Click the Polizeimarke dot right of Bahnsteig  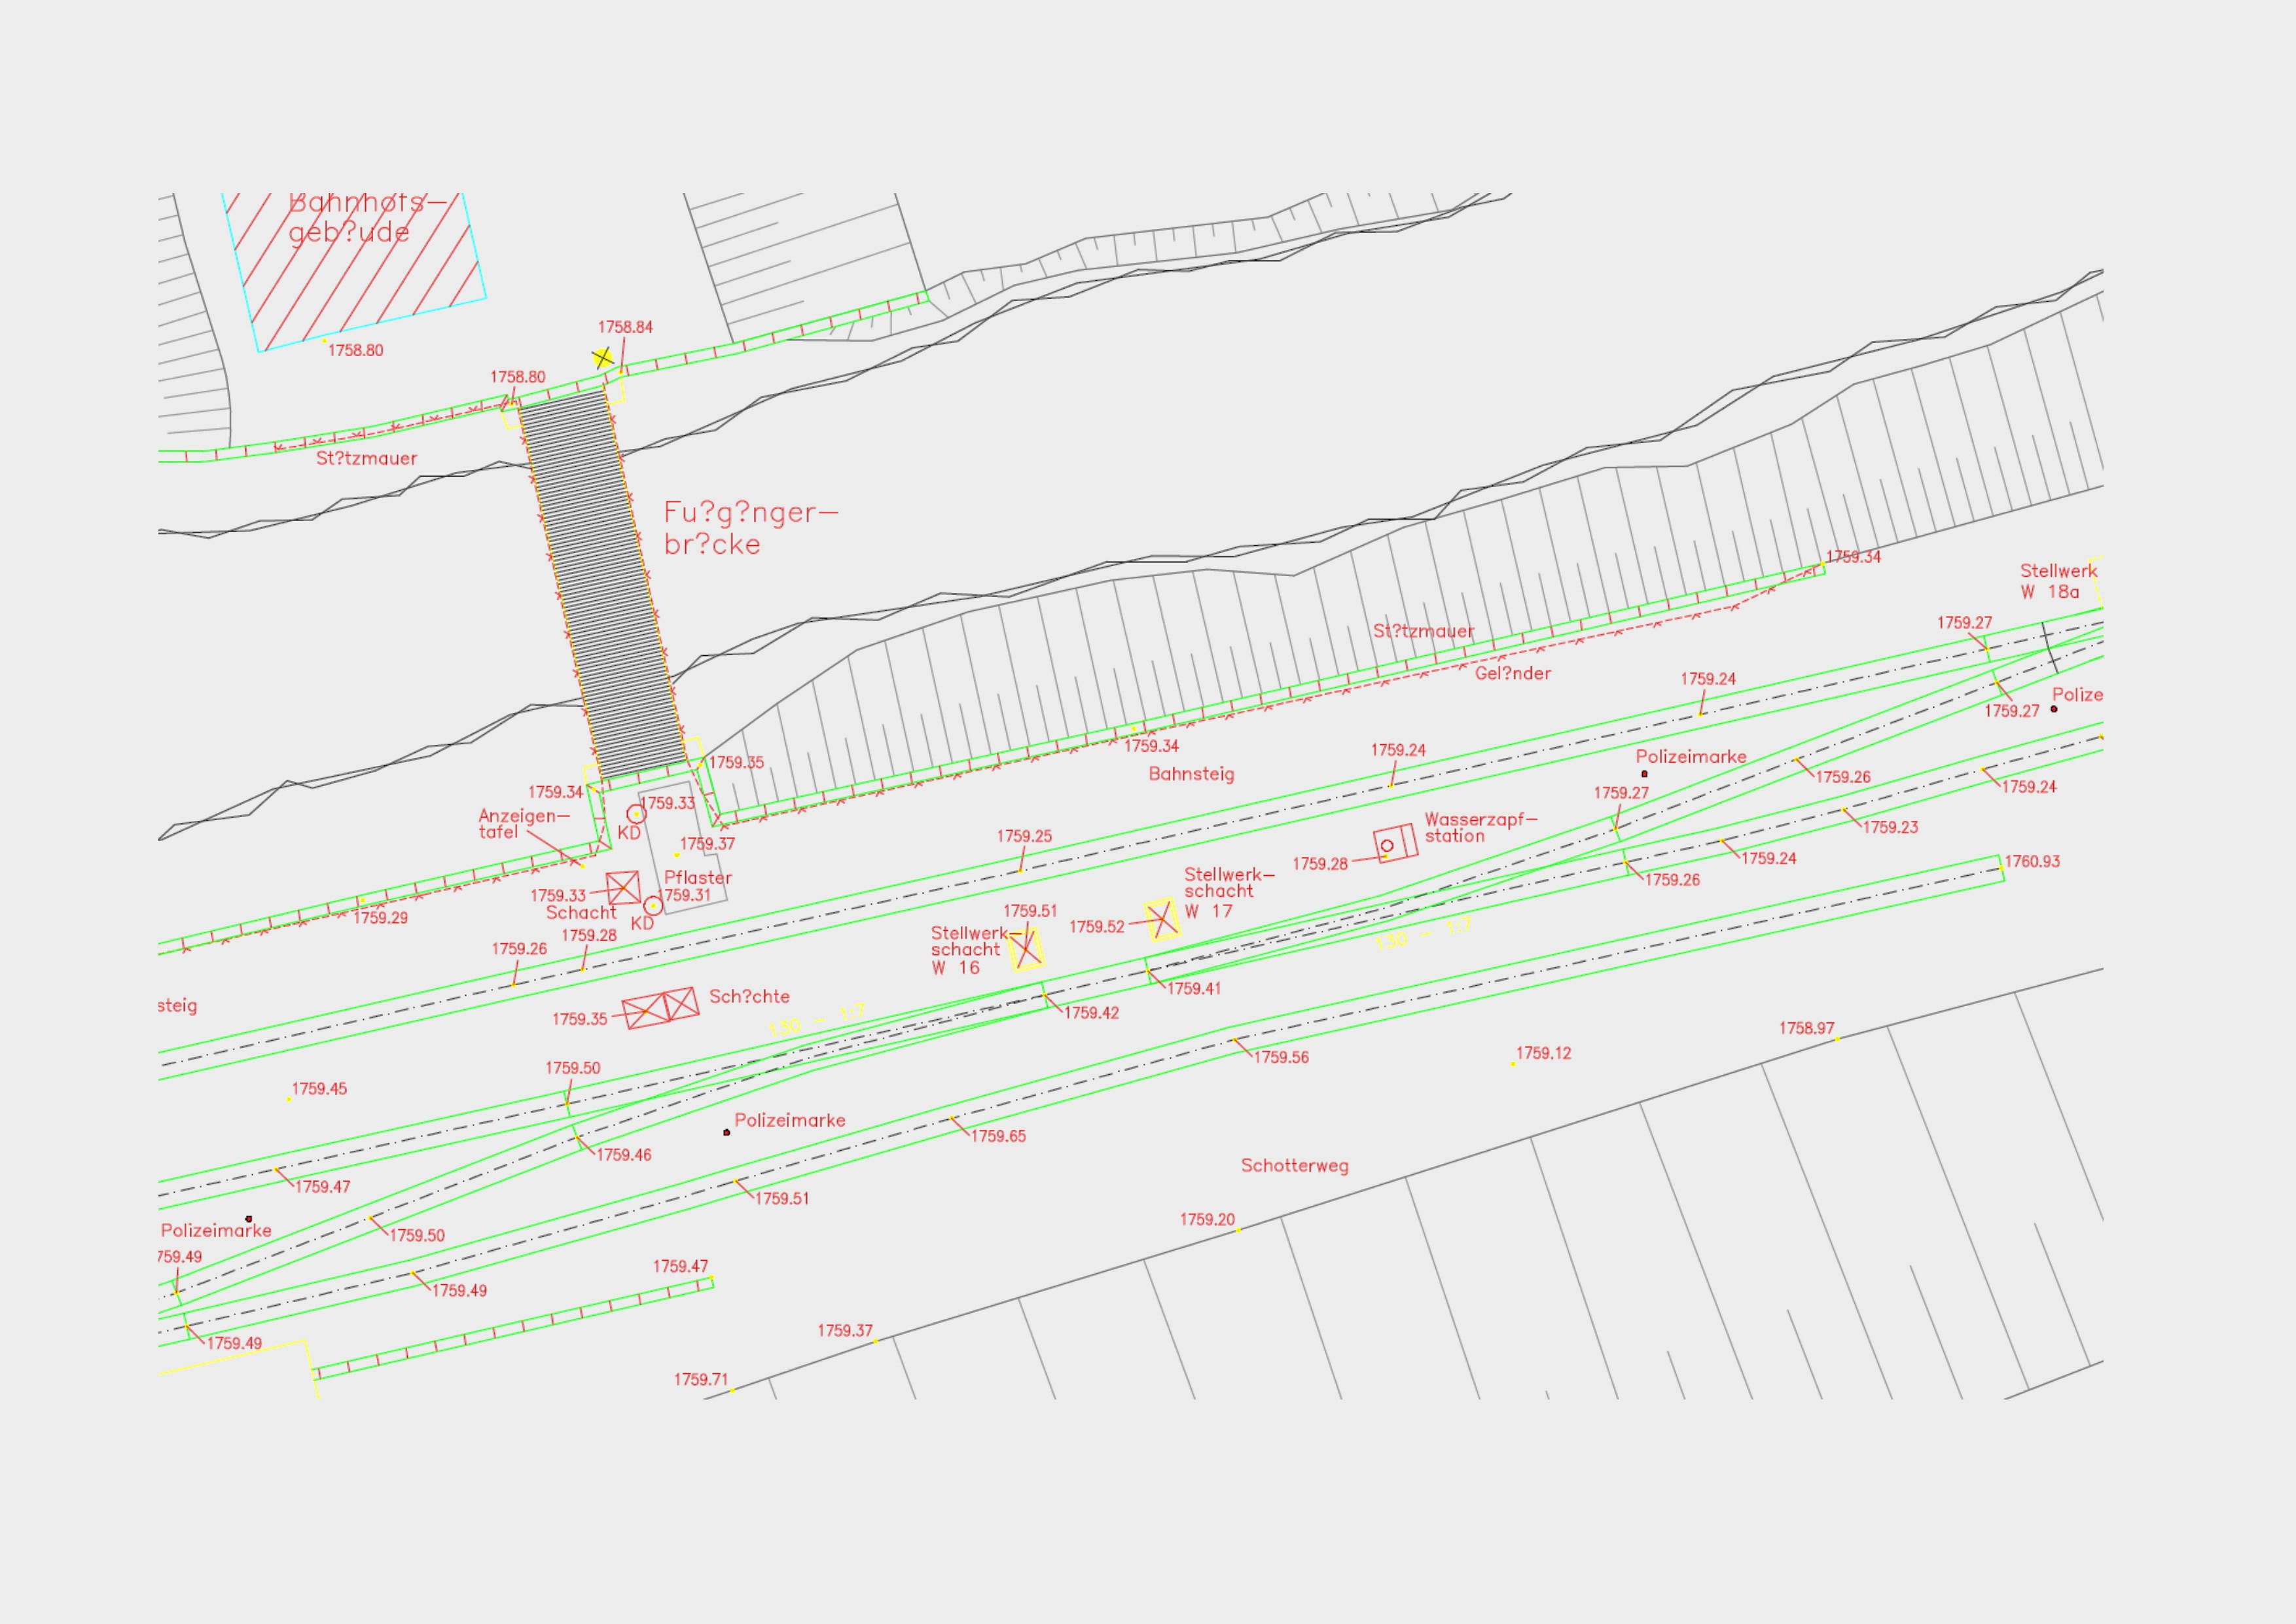pyautogui.click(x=1644, y=773)
